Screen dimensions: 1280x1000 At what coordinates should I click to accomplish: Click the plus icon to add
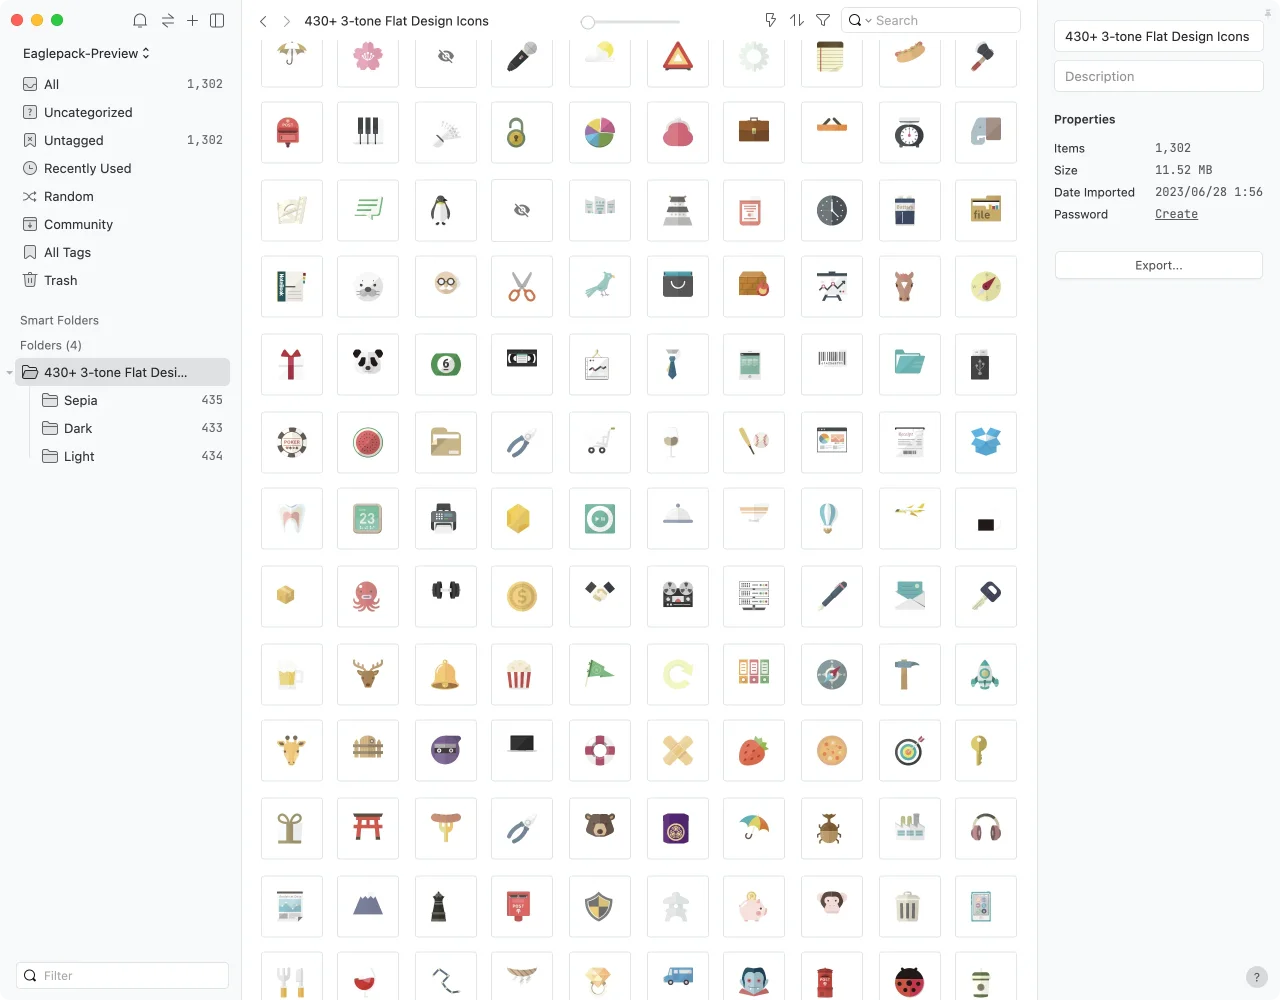(x=192, y=21)
